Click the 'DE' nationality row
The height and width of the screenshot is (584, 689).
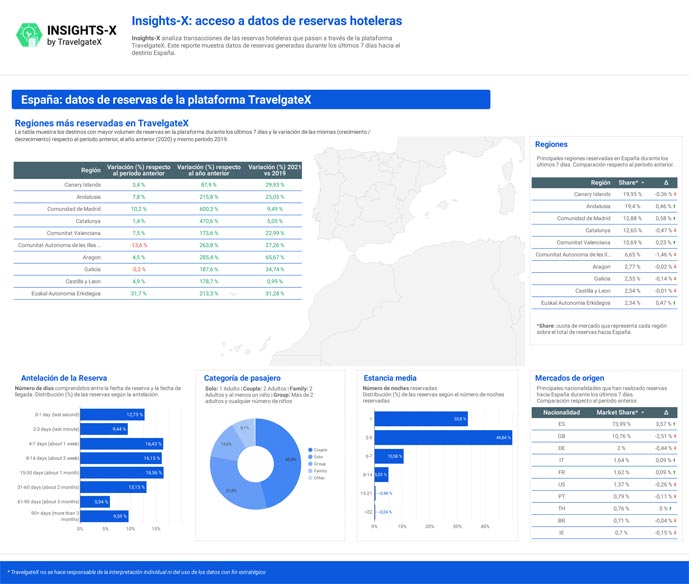604,448
